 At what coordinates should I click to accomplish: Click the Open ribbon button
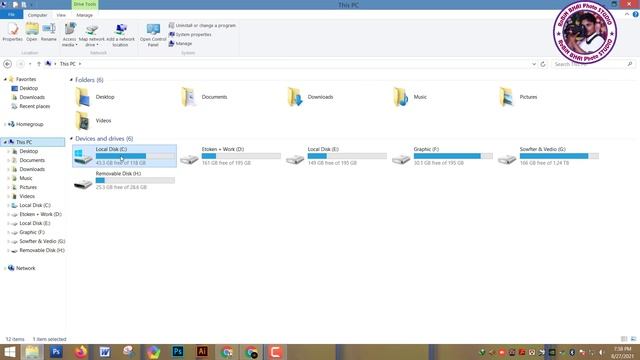[32, 32]
